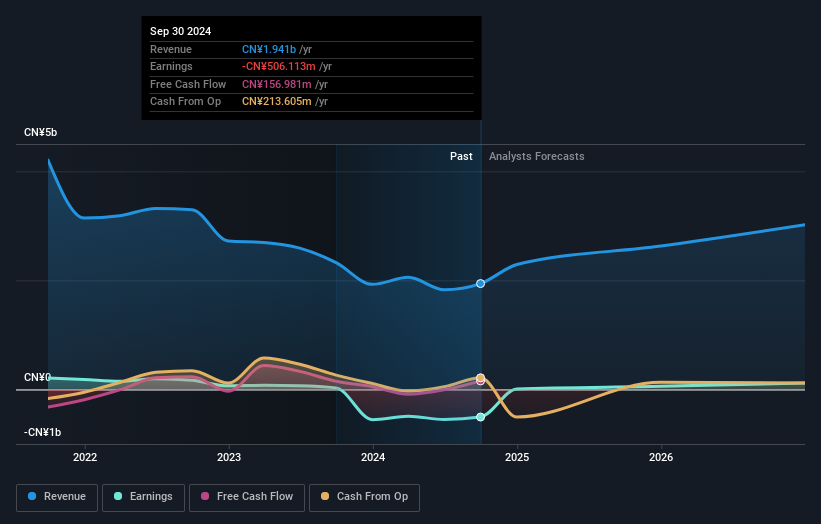The width and height of the screenshot is (821, 524).
Task: Toggle the Free Cash Flow legend button
Action: (247, 497)
